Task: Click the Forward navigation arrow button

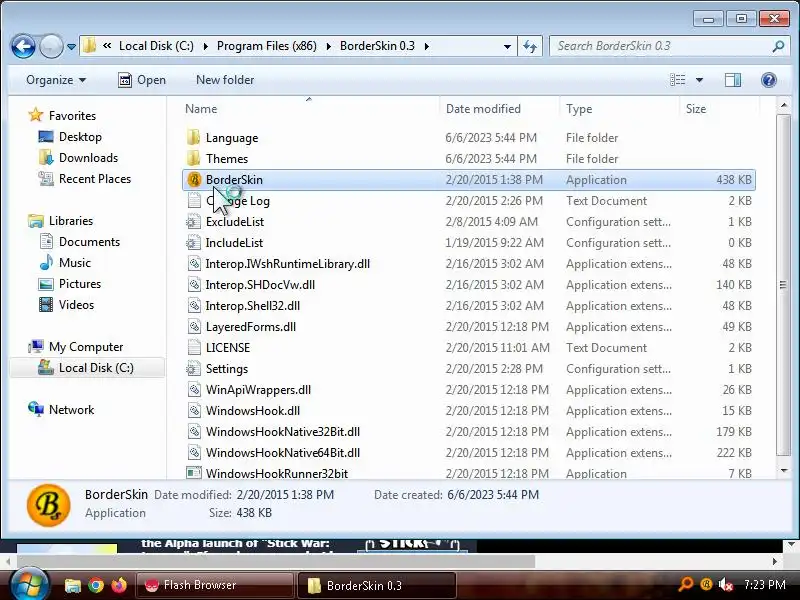Action: click(51, 46)
